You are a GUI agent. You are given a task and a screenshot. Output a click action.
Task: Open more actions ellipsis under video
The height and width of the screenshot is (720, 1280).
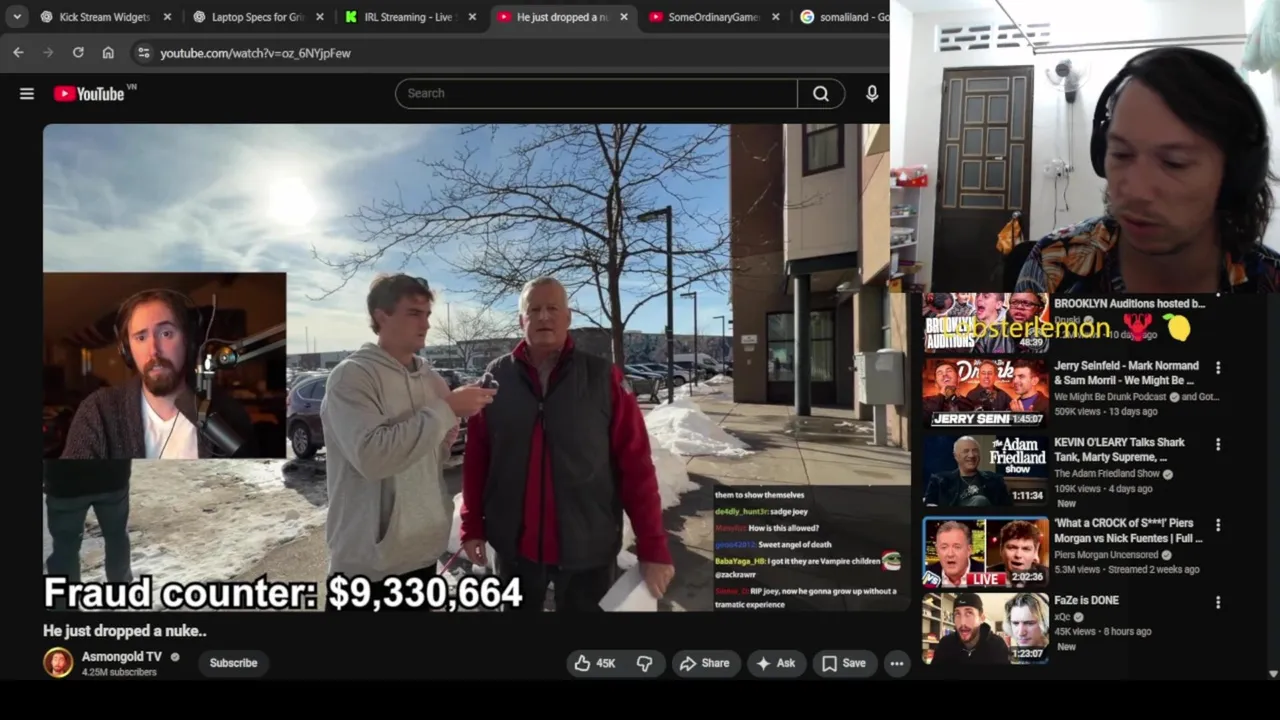click(x=897, y=663)
